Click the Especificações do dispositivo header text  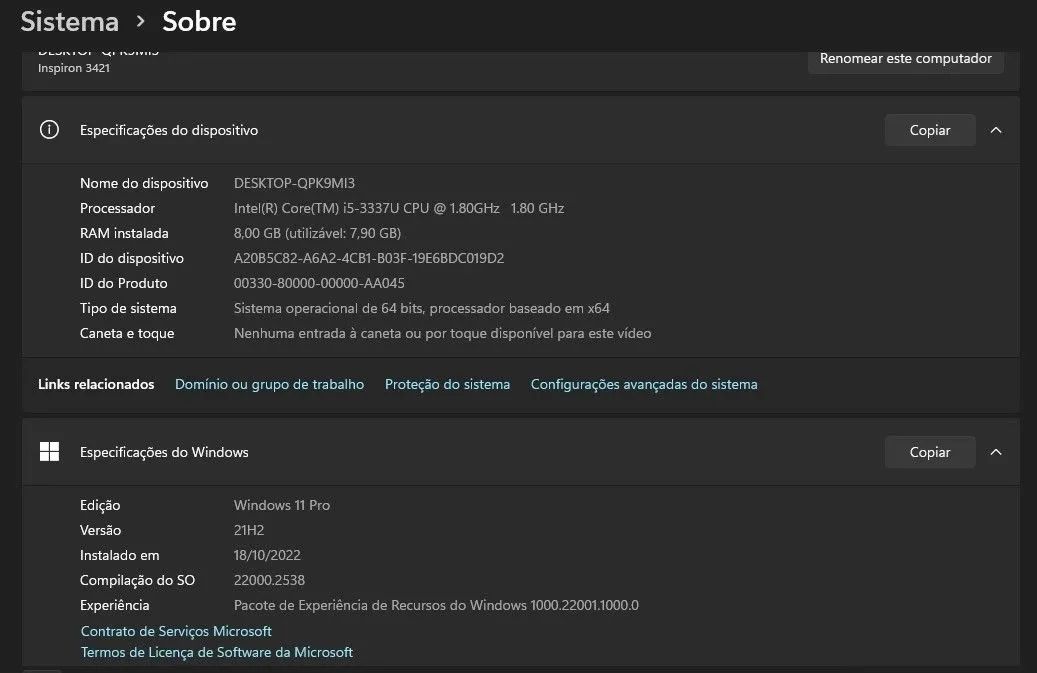[x=169, y=130]
